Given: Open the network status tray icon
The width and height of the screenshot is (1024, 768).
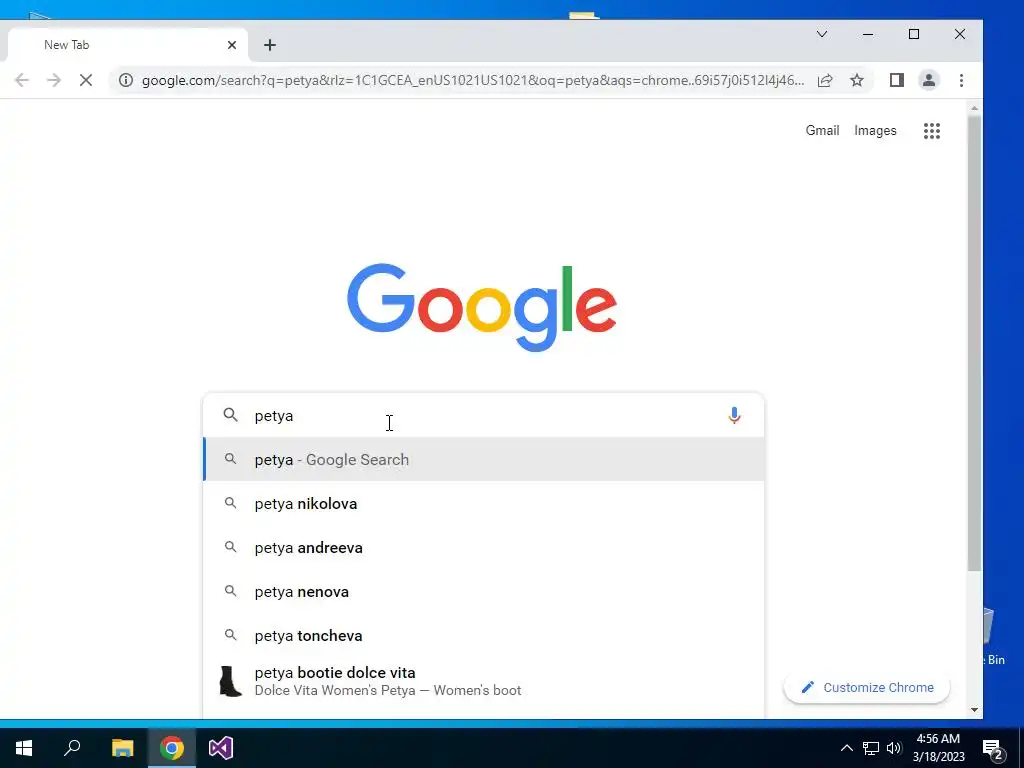Looking at the screenshot, I should coord(871,748).
